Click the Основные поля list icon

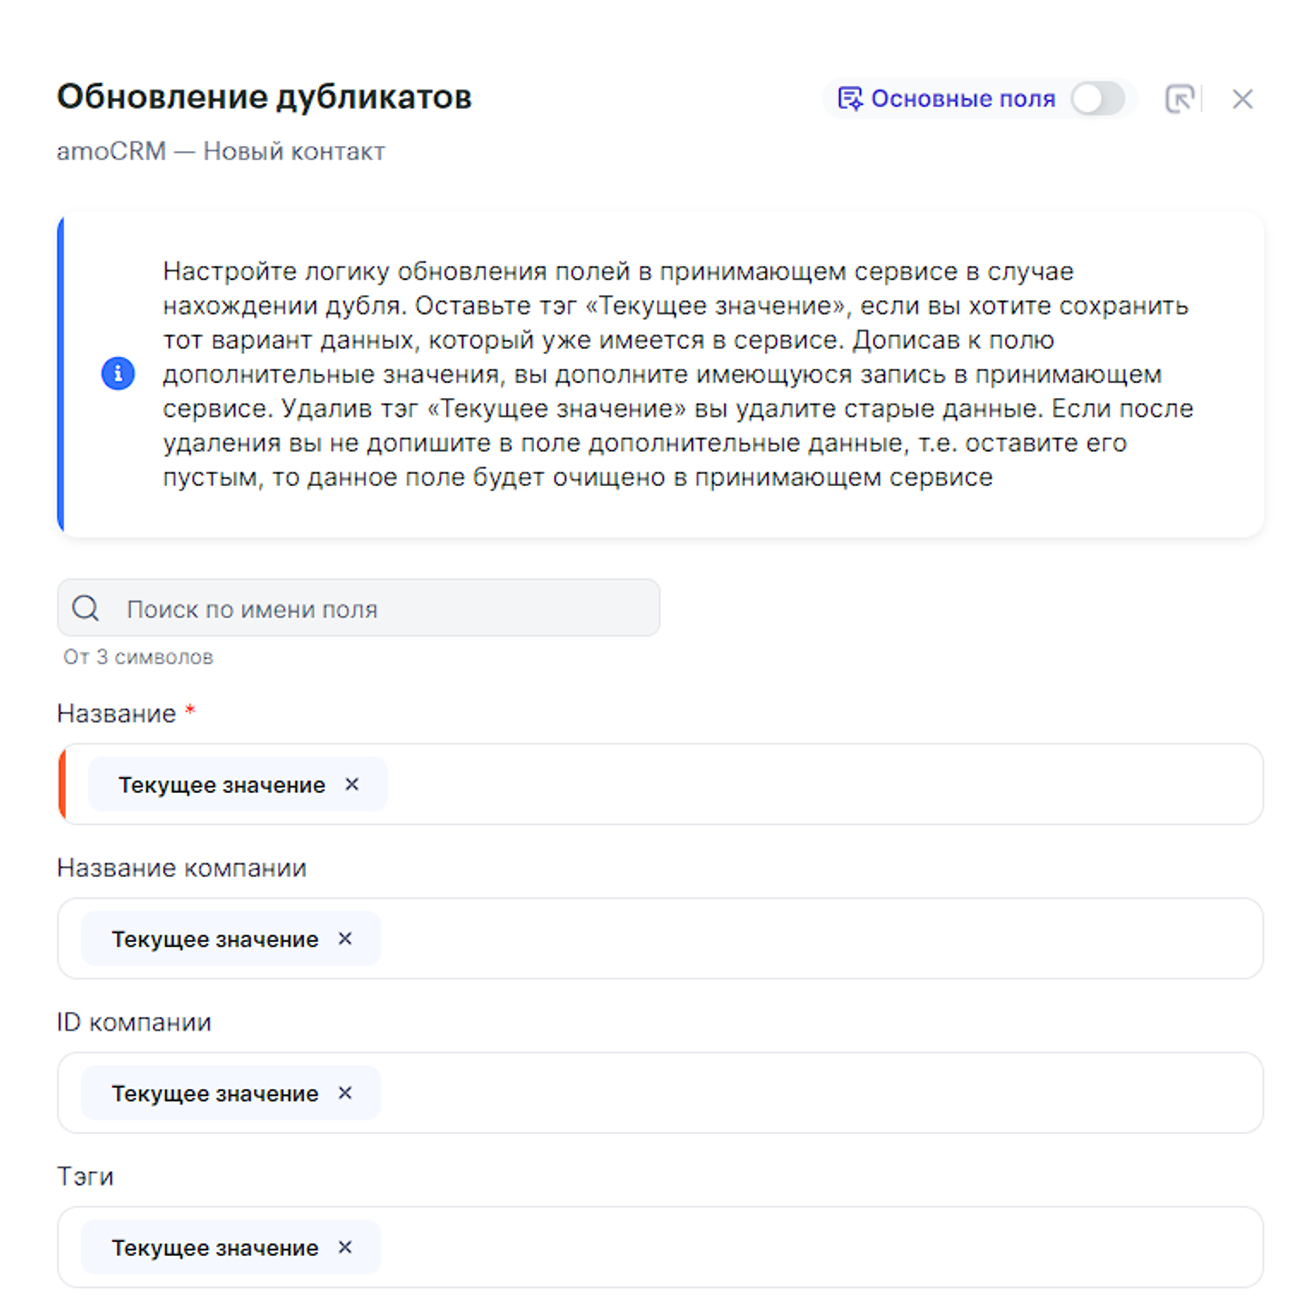[x=849, y=99]
